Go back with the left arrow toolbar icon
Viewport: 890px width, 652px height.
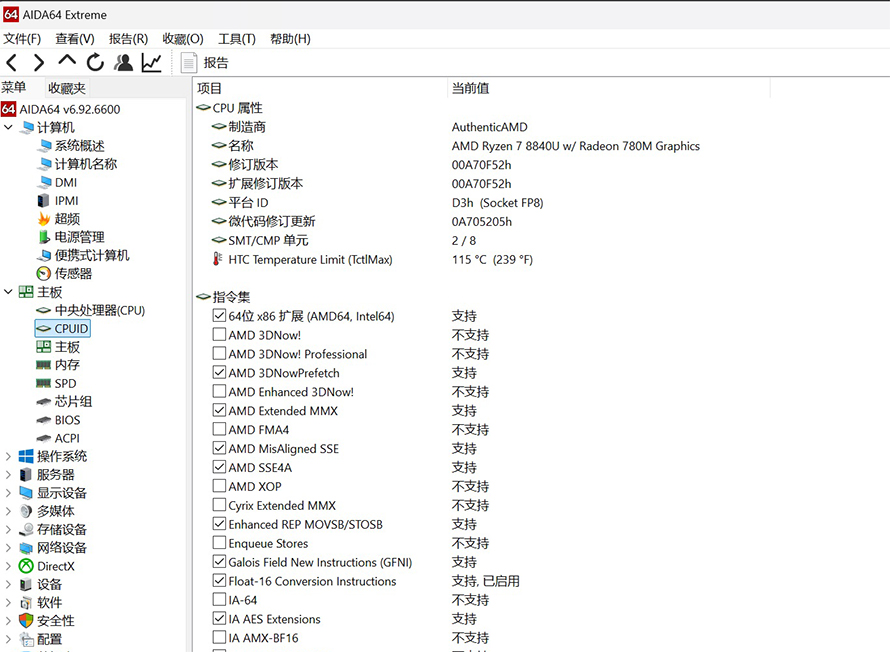coord(11,62)
